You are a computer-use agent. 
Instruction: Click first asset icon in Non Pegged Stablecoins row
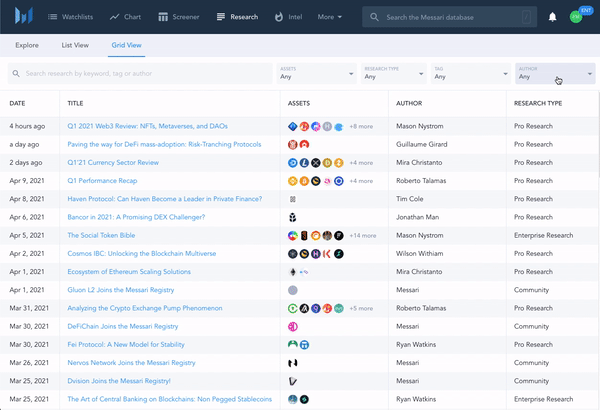pyautogui.click(x=293, y=399)
